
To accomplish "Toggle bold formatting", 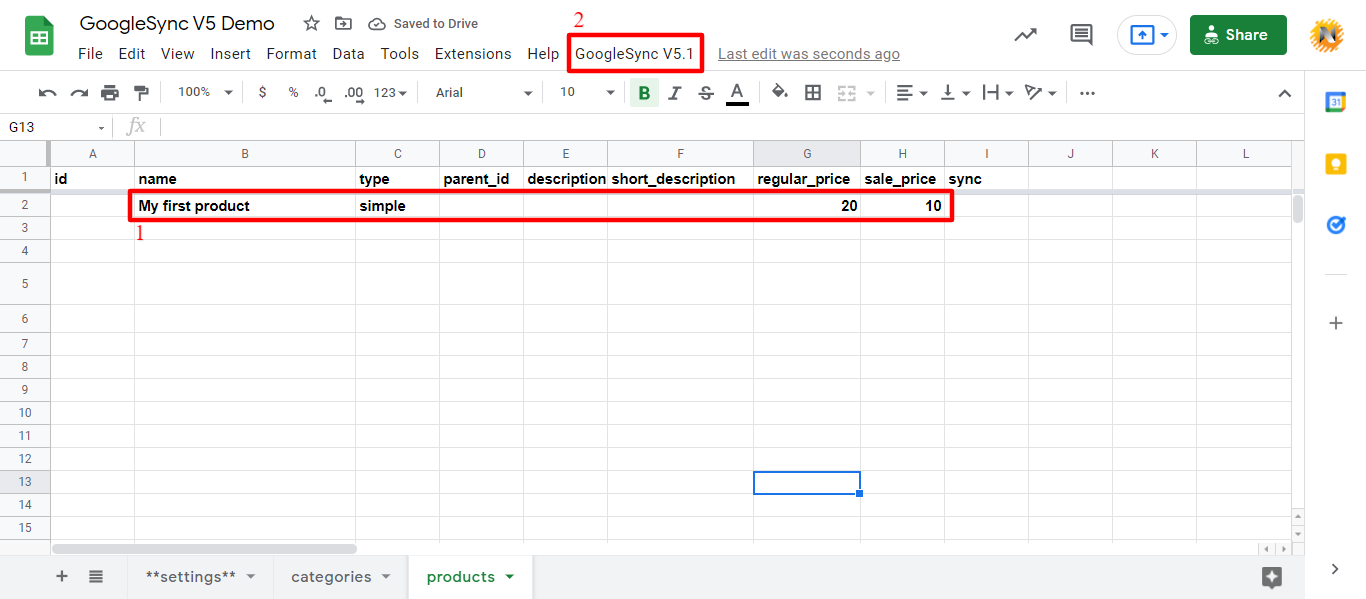I will pyautogui.click(x=644, y=92).
